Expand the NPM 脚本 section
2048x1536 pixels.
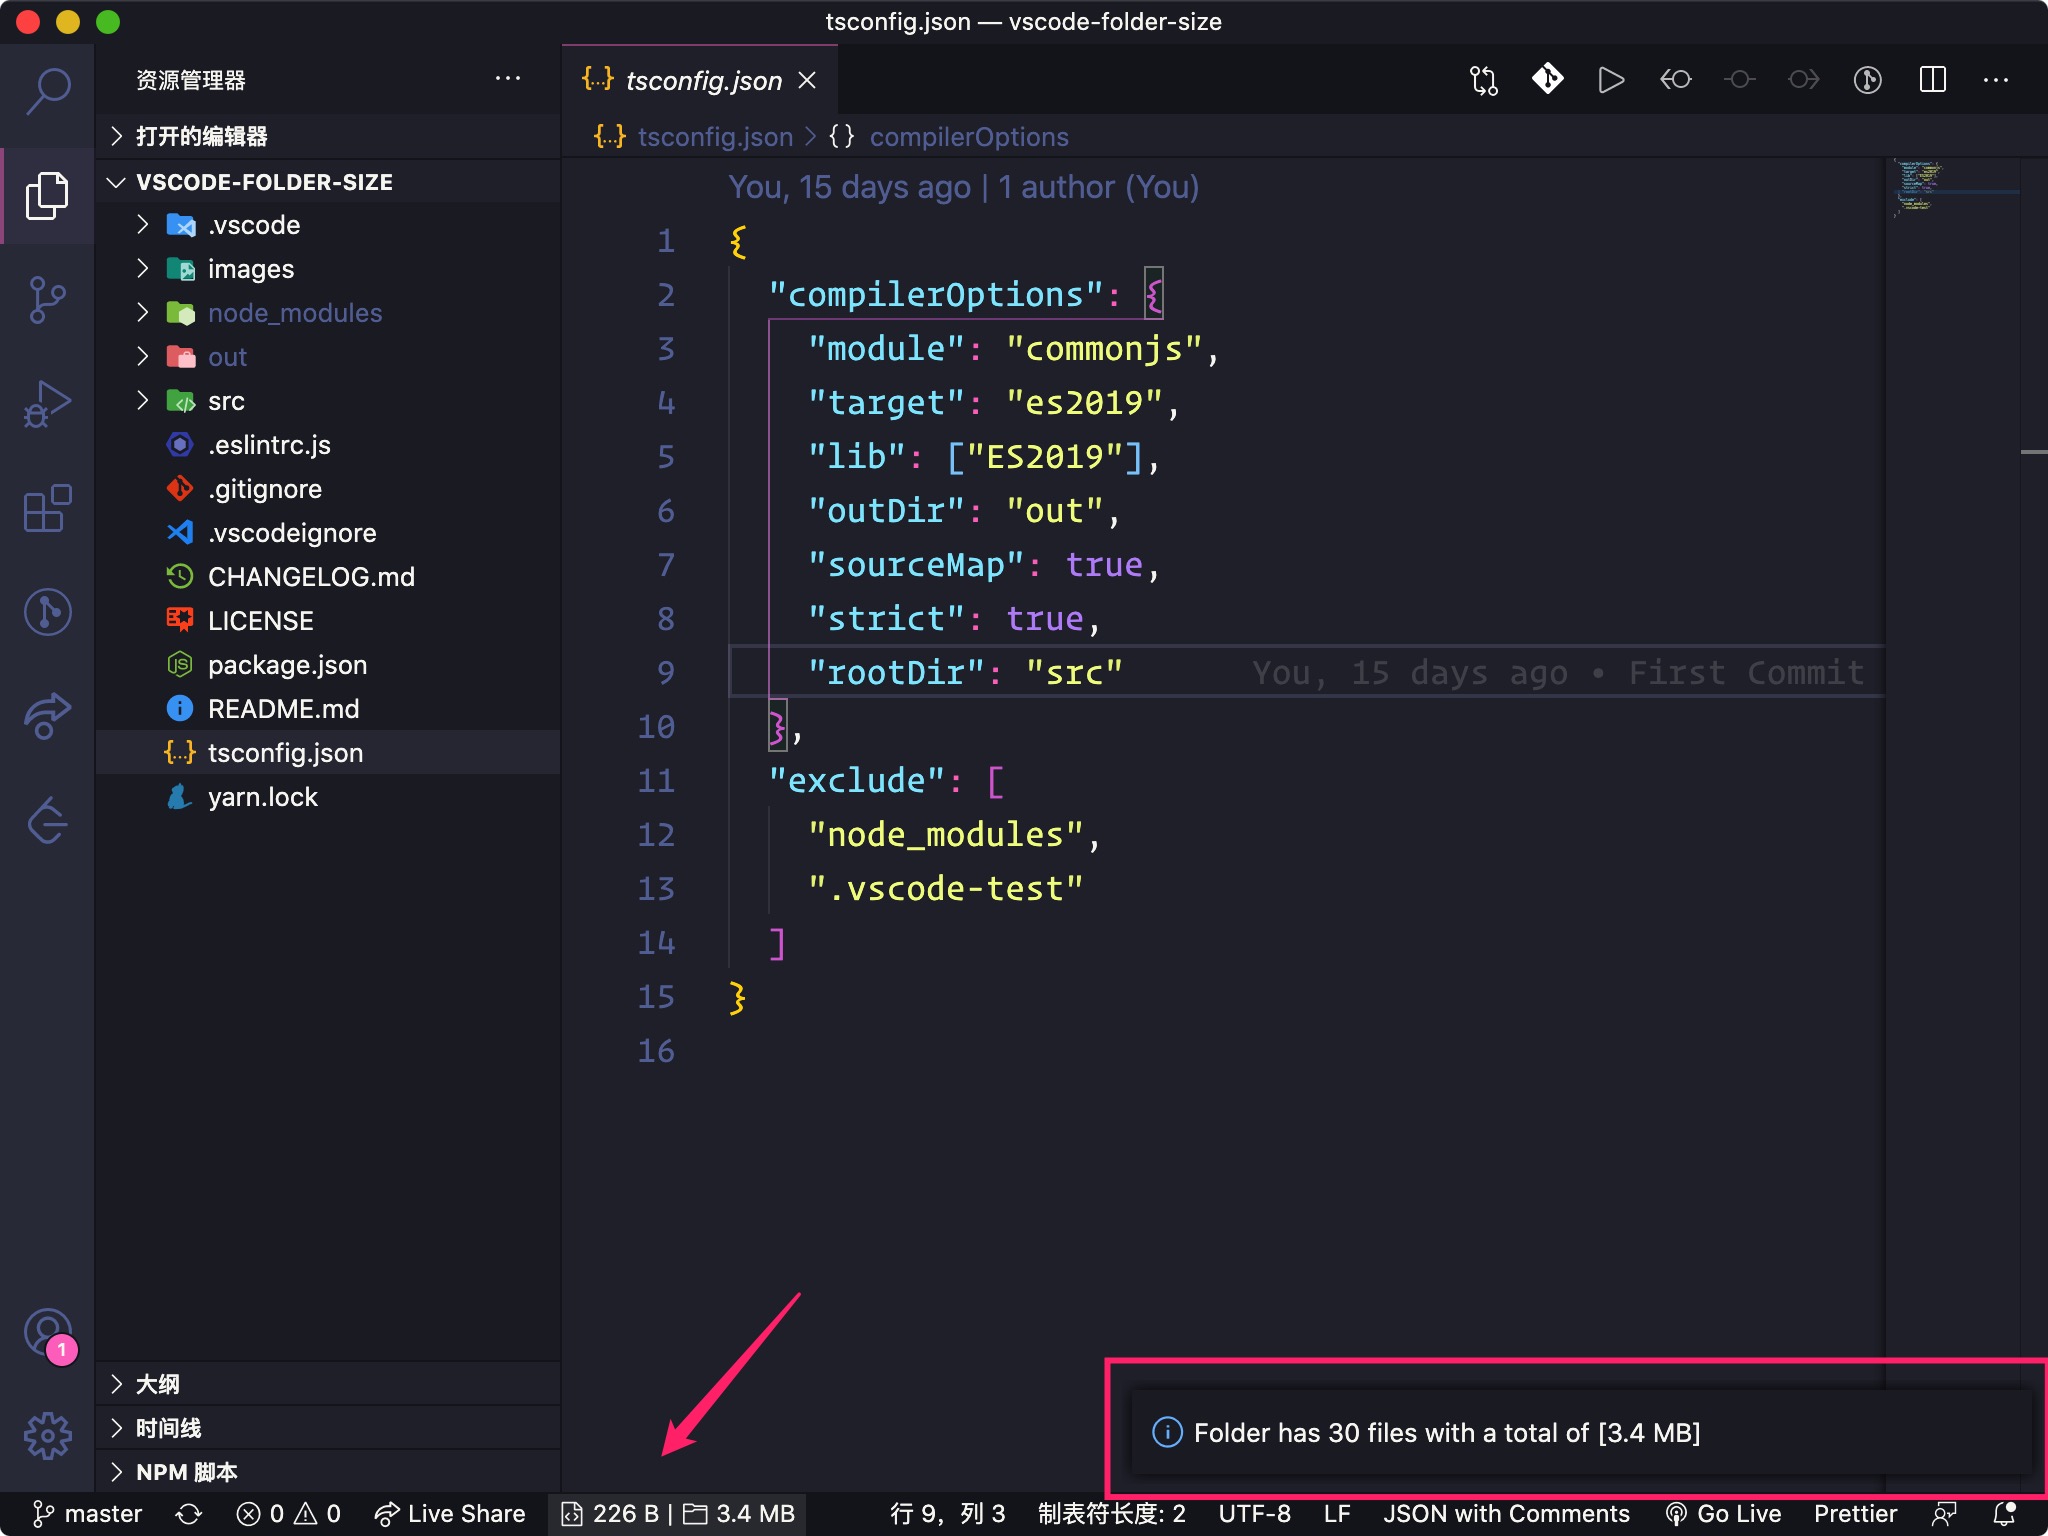click(x=186, y=1472)
